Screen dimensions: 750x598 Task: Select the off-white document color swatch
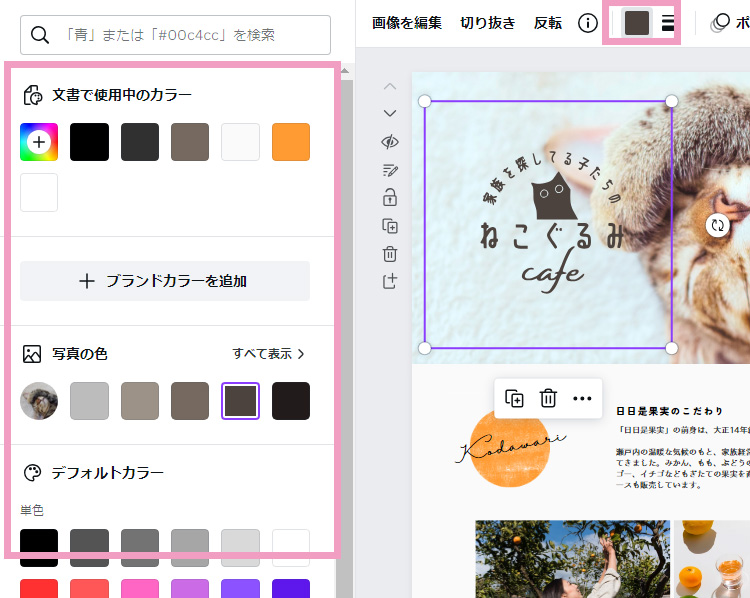240,142
